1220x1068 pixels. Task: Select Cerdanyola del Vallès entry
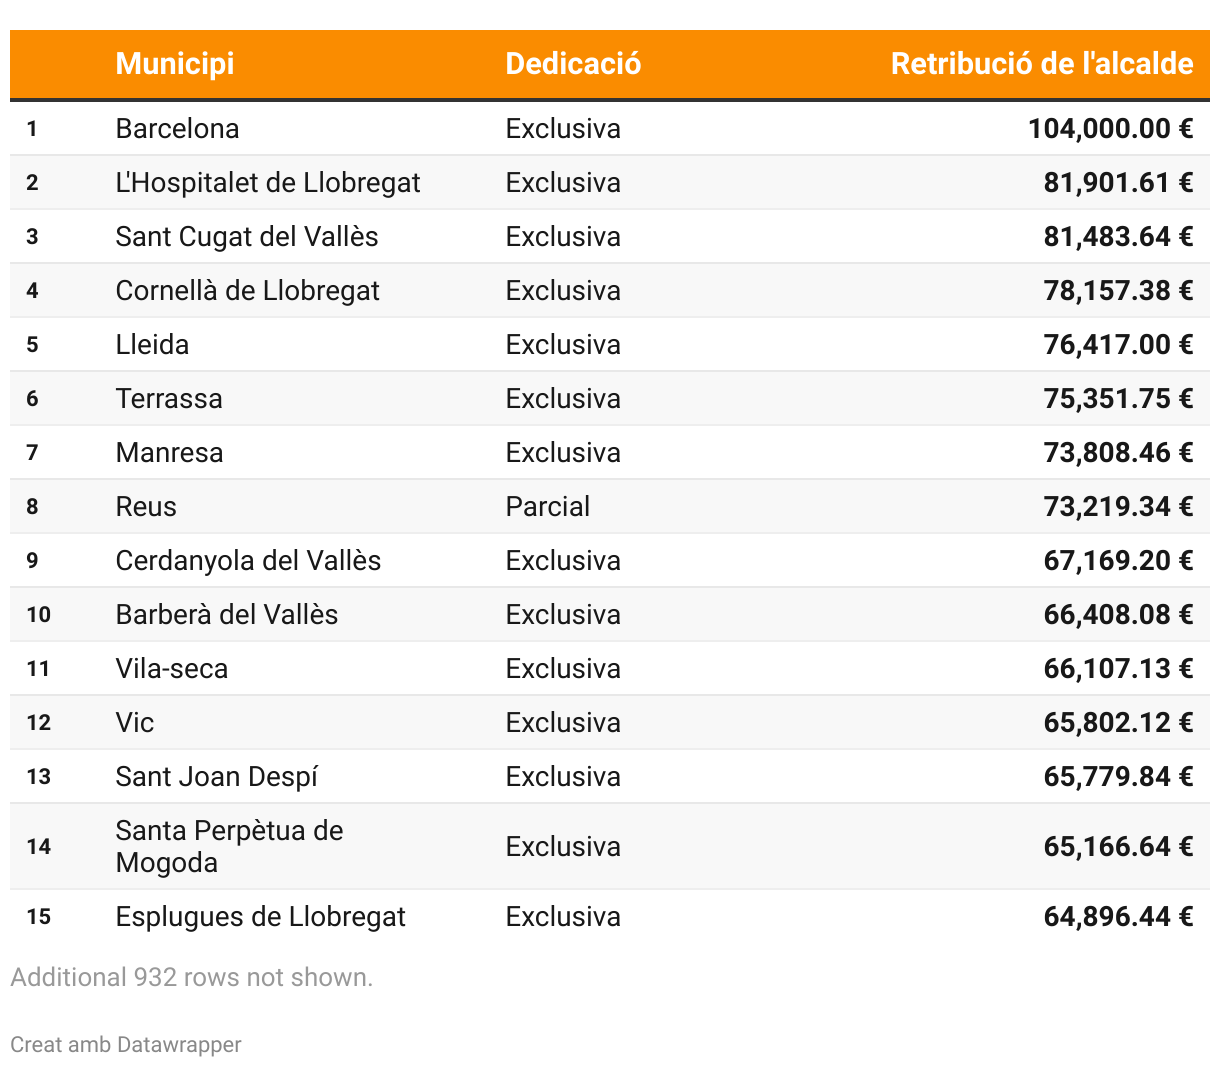pos(248,561)
